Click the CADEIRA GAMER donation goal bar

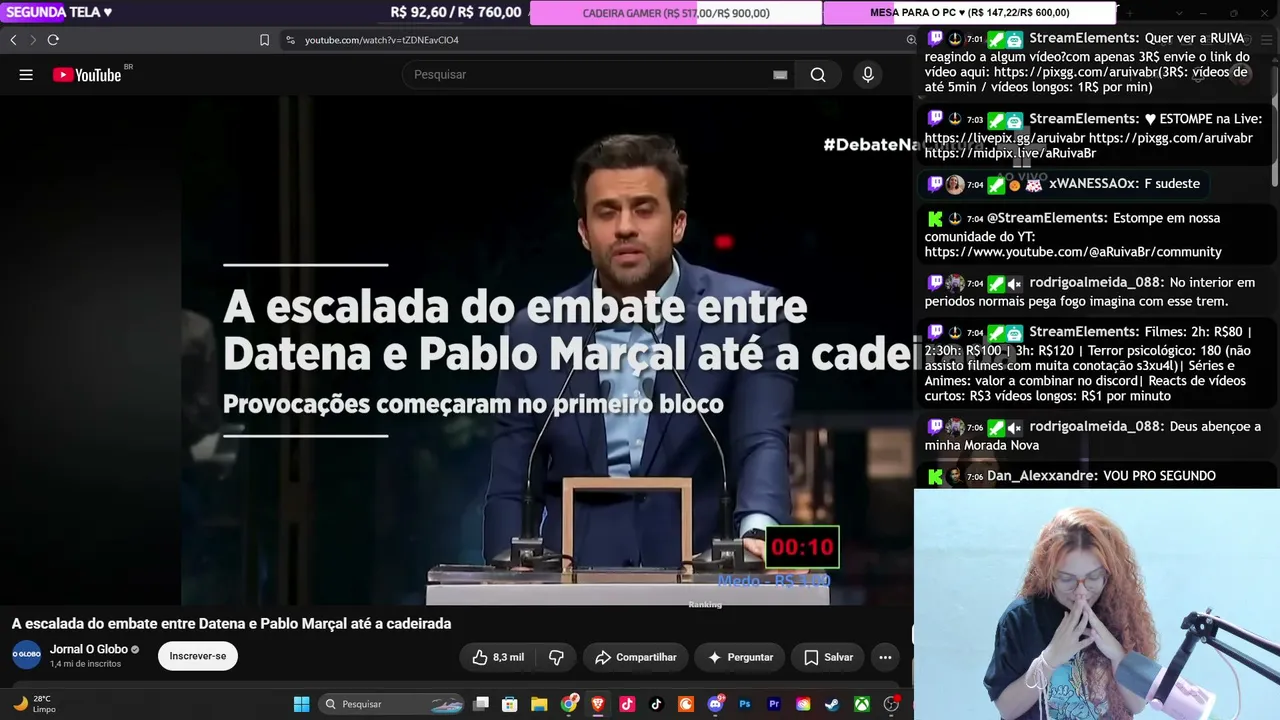[x=676, y=13]
